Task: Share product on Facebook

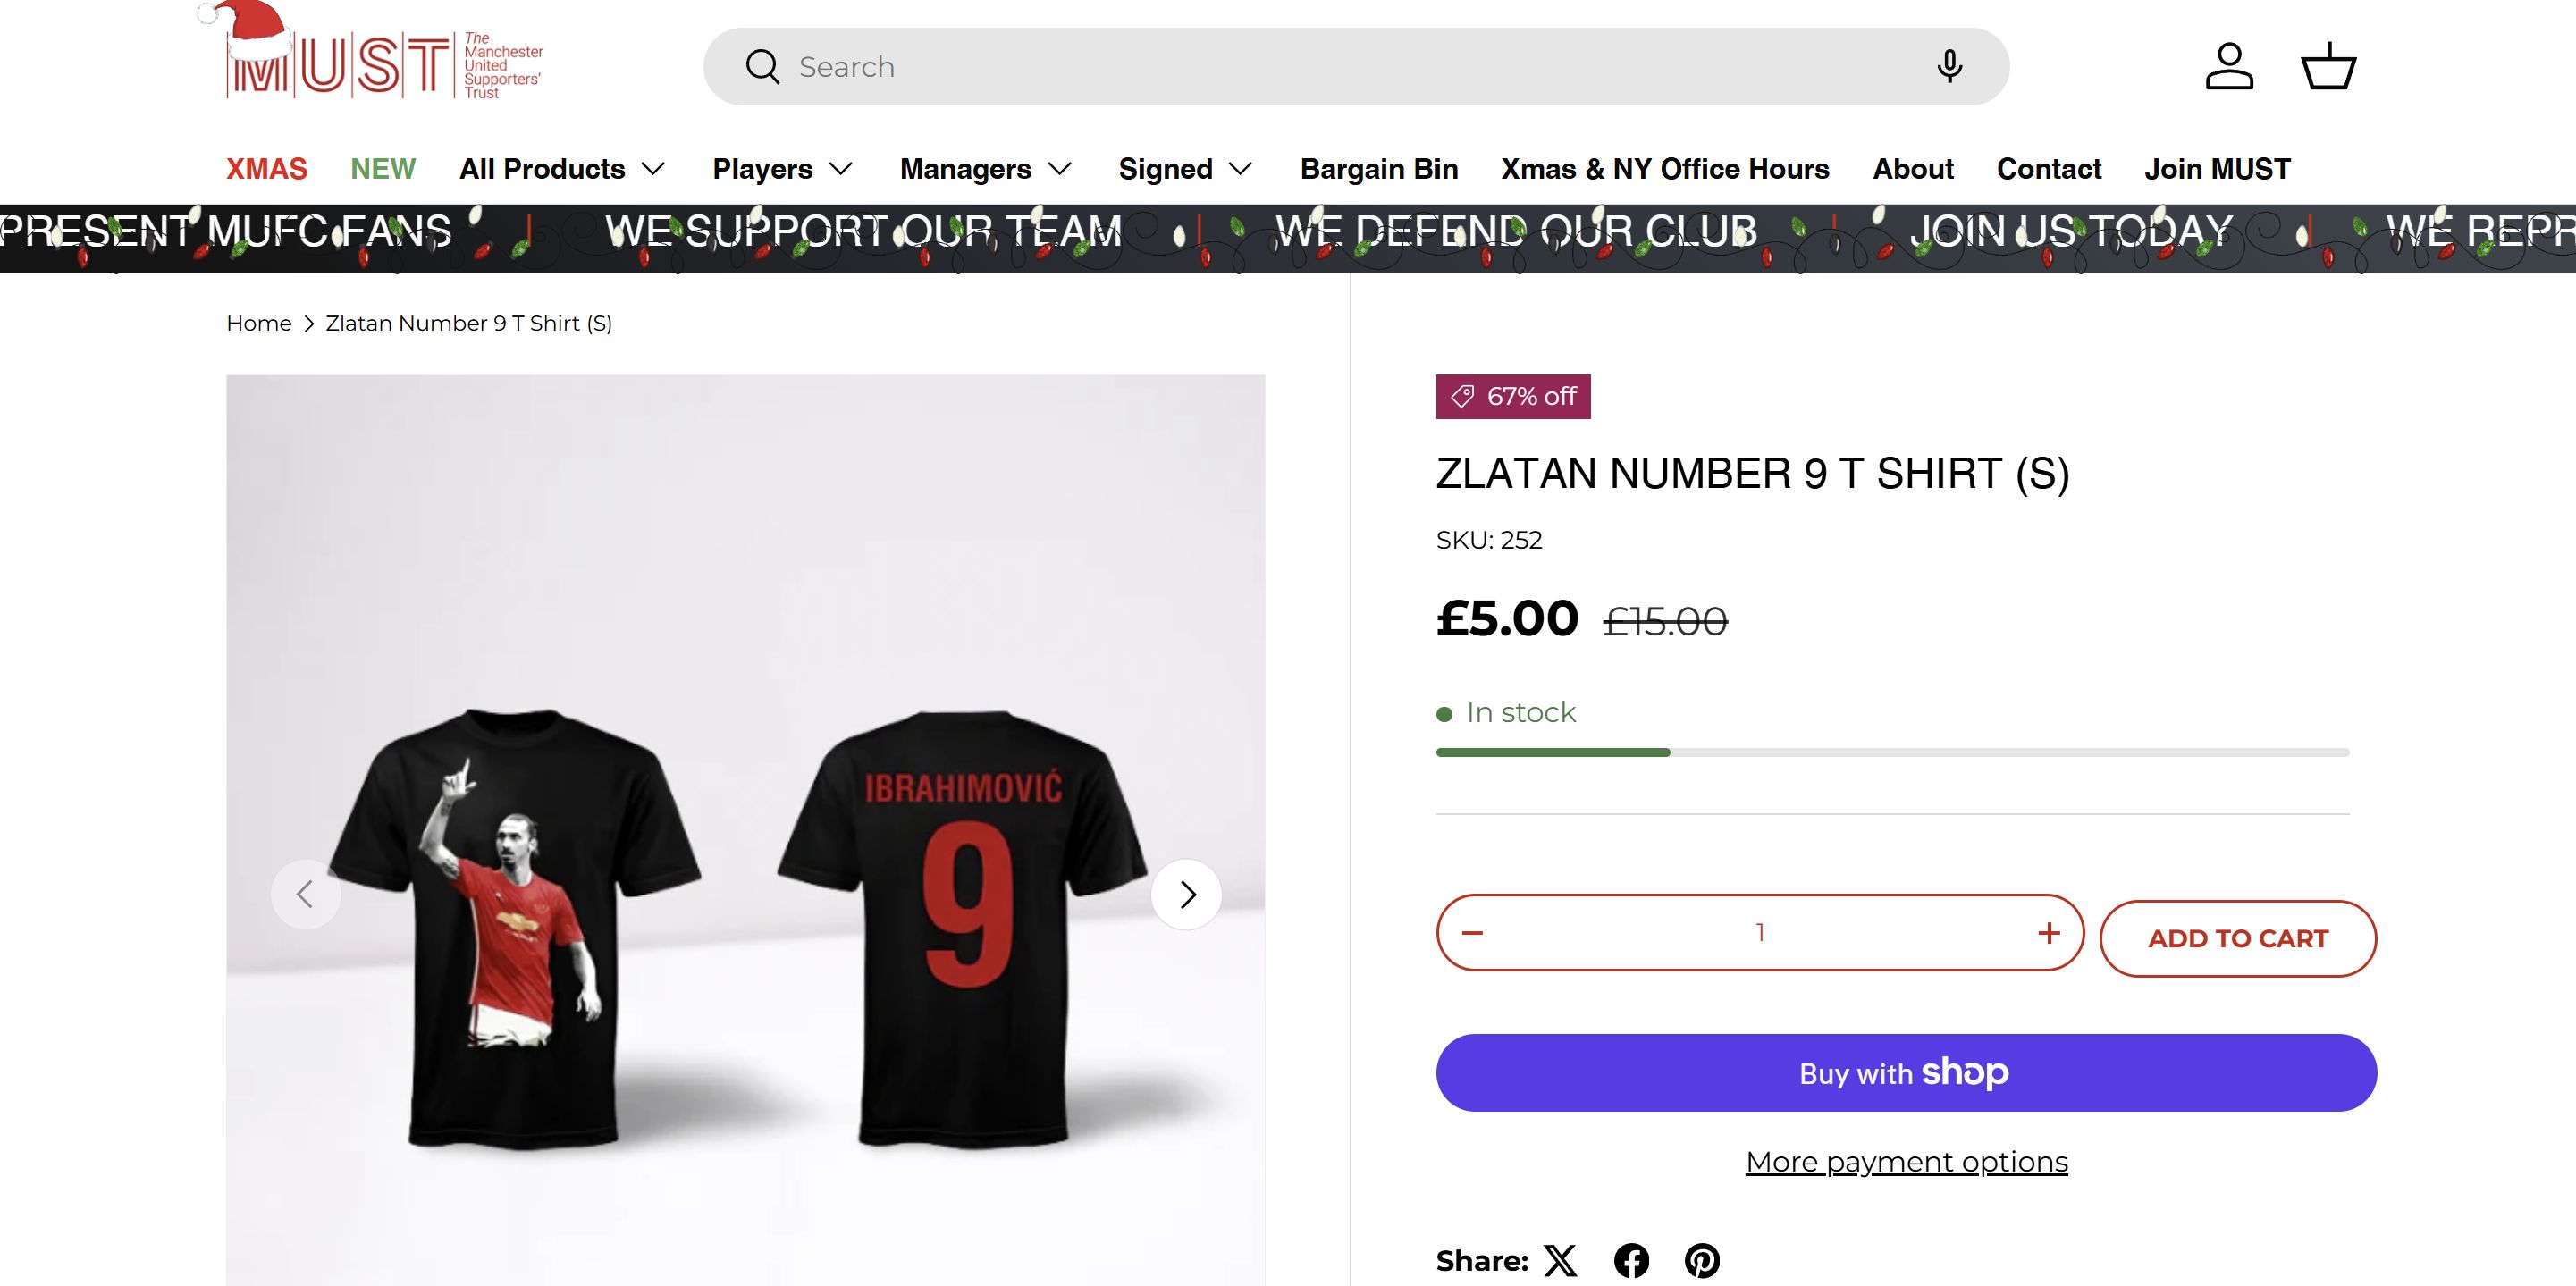Action: (x=1631, y=1260)
